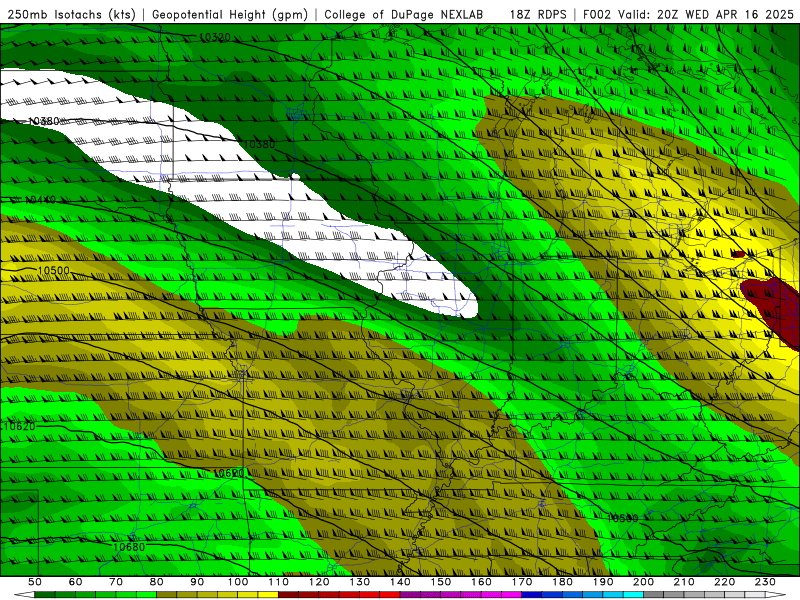This screenshot has height=600, width=800.
Task: Select the magenta swatch just before 170
Action: (x=512, y=595)
